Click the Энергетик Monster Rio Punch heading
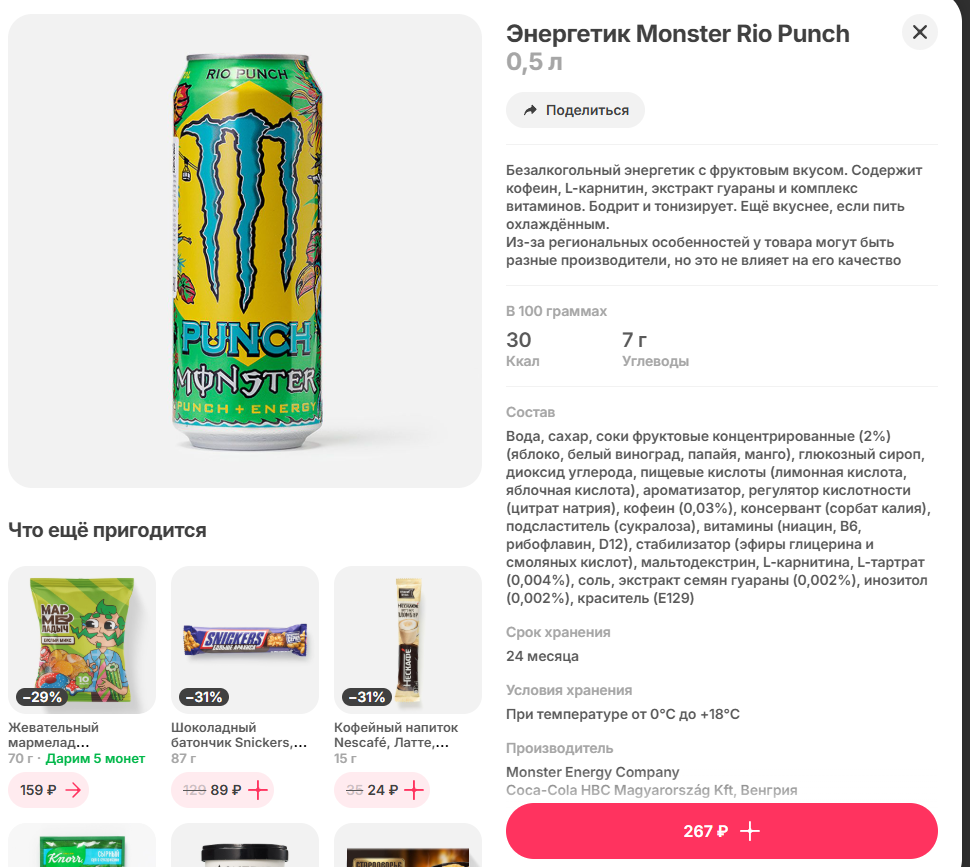Image resolution: width=970 pixels, height=867 pixels. [x=677, y=34]
